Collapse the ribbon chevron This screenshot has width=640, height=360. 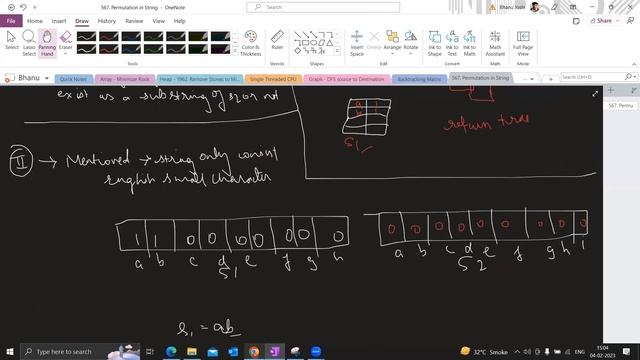634,64
